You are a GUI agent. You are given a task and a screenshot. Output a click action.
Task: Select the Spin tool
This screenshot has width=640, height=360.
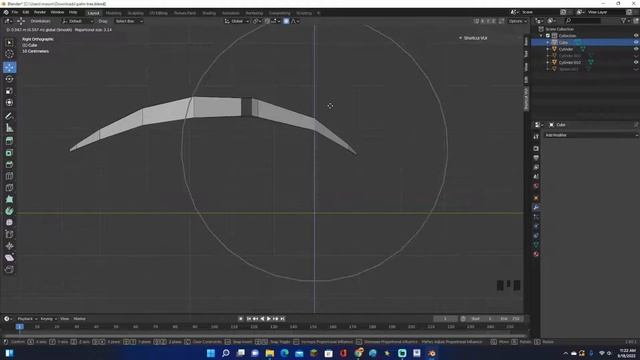[9, 211]
